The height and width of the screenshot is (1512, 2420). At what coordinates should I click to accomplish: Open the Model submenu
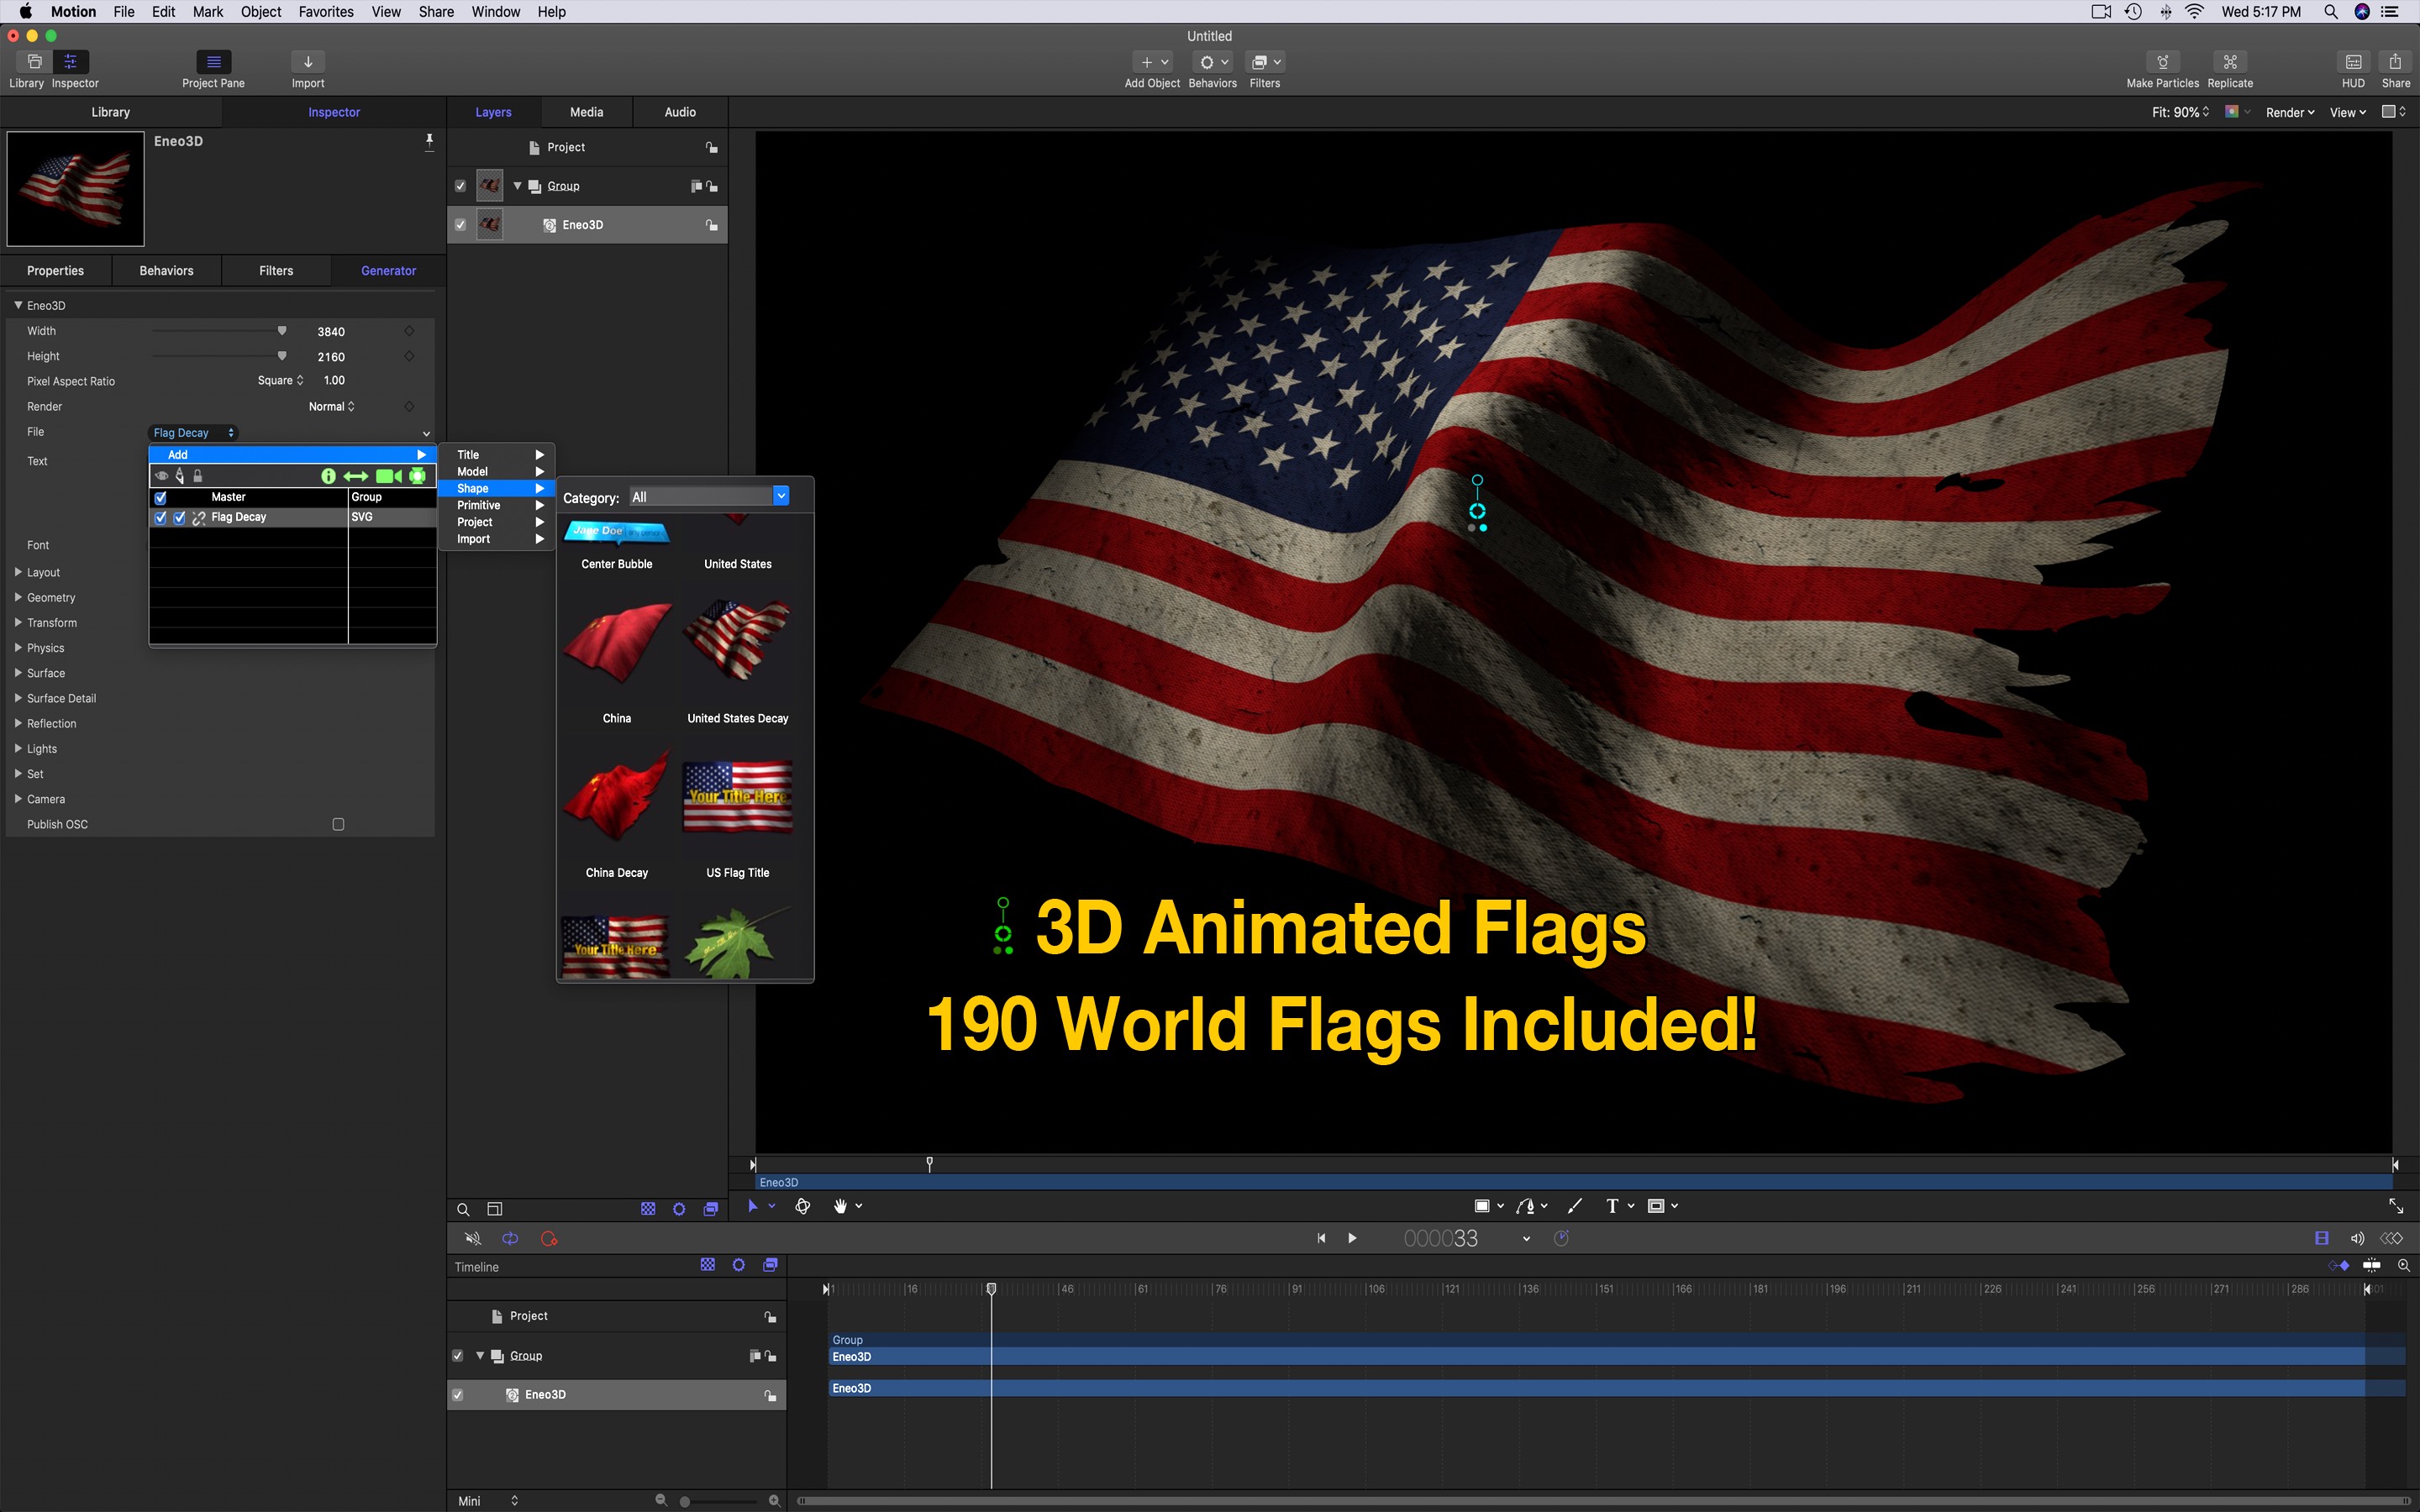tap(497, 472)
